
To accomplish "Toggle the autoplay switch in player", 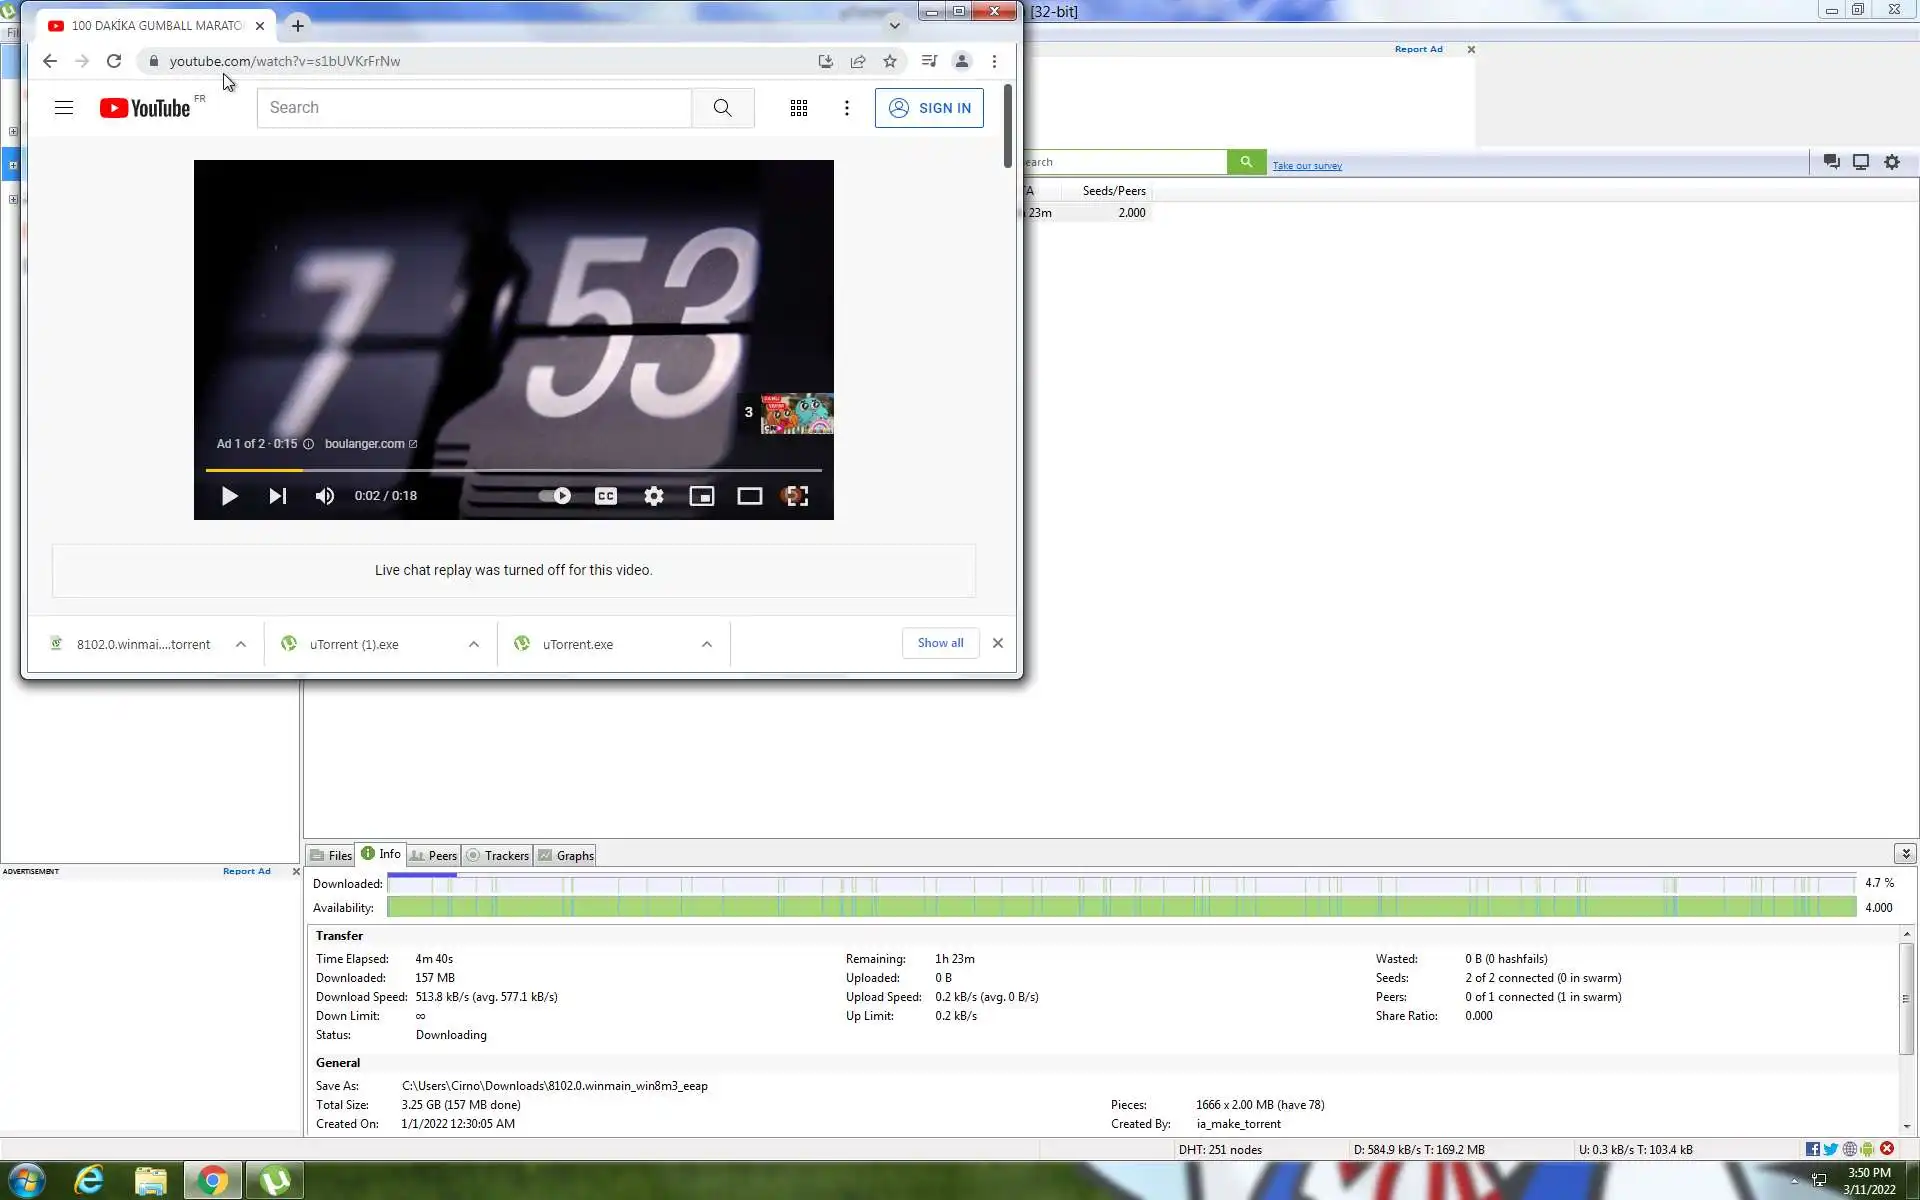I will [555, 496].
